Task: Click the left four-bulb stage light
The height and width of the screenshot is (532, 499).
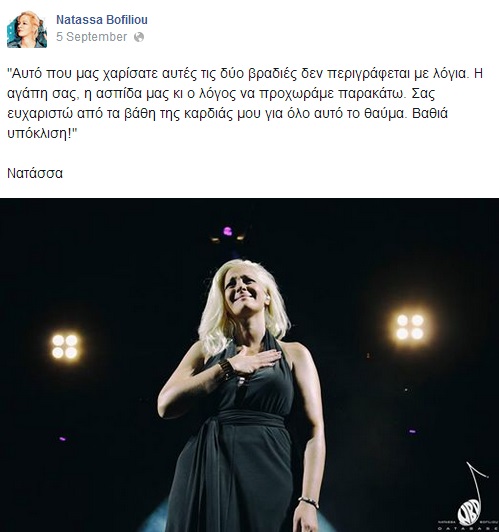Action: tap(64, 346)
